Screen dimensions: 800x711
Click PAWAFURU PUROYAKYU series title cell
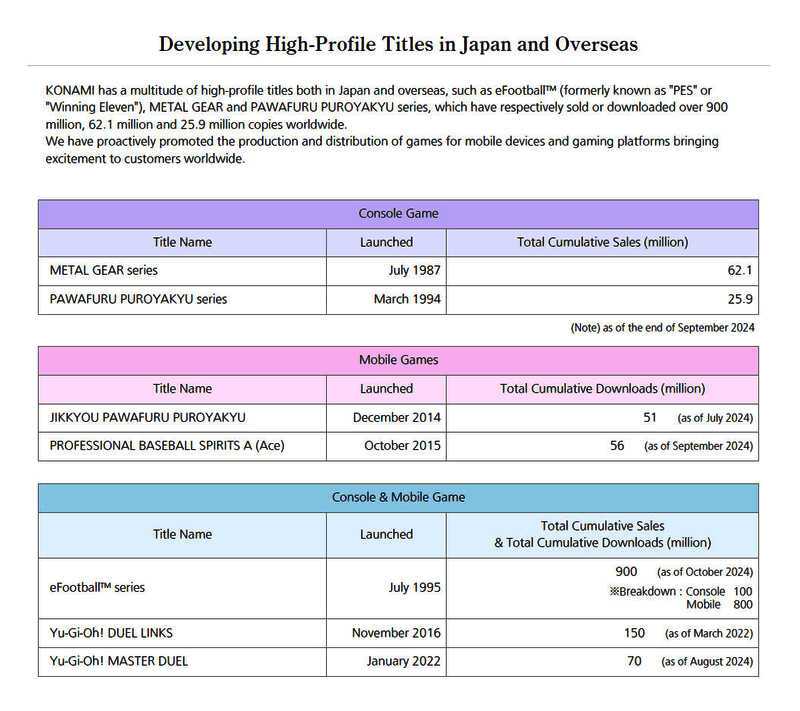pyautogui.click(x=138, y=299)
